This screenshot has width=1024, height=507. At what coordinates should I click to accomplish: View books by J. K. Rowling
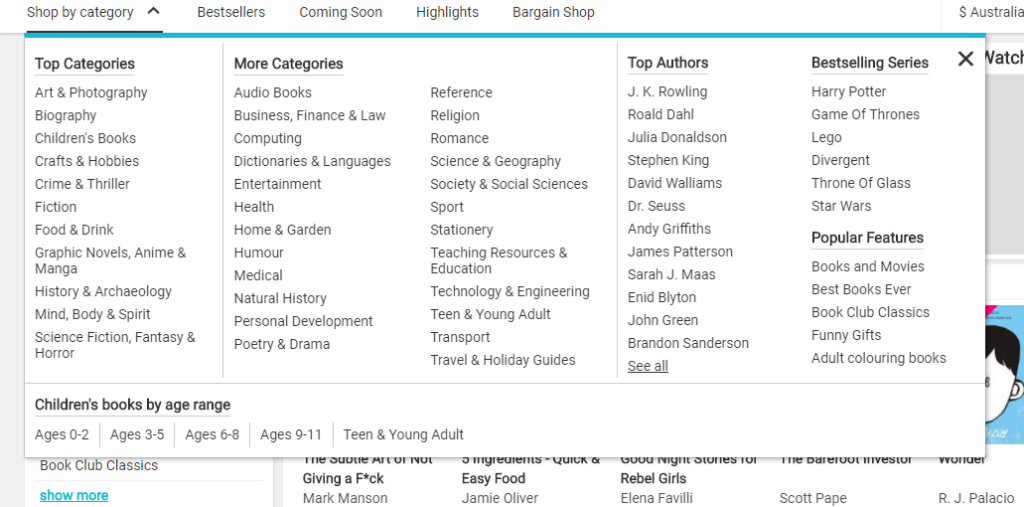click(667, 92)
